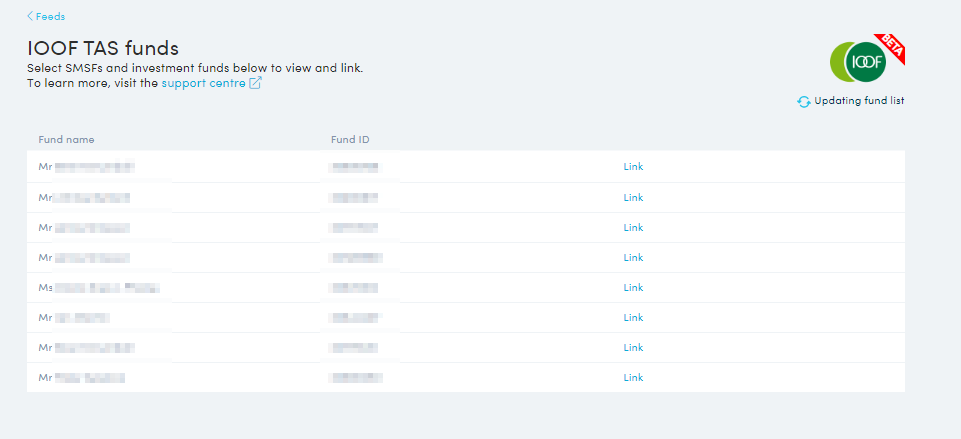961x439 pixels.
Task: Click Link in the last fund row
Action: click(x=633, y=378)
